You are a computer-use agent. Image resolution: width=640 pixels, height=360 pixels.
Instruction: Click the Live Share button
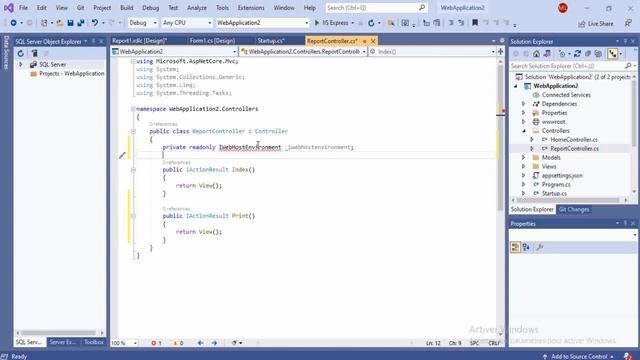(x=596, y=24)
